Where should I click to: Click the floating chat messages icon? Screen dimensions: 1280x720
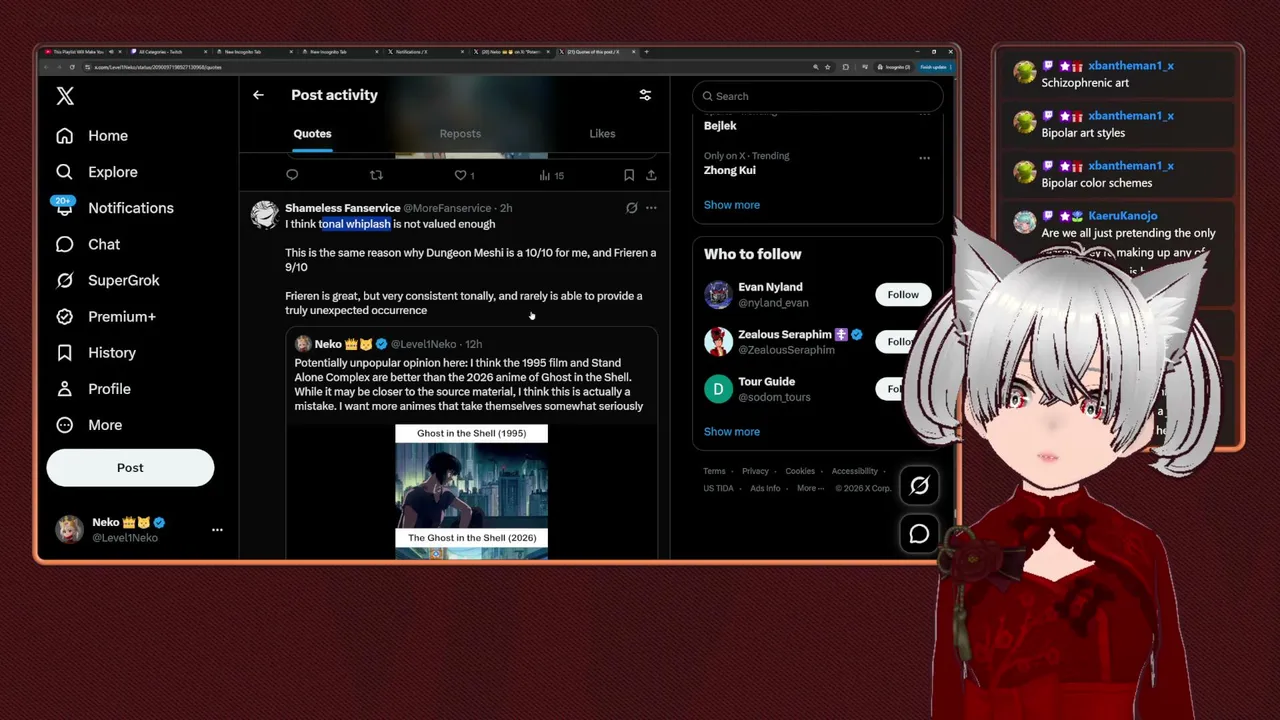tap(919, 534)
